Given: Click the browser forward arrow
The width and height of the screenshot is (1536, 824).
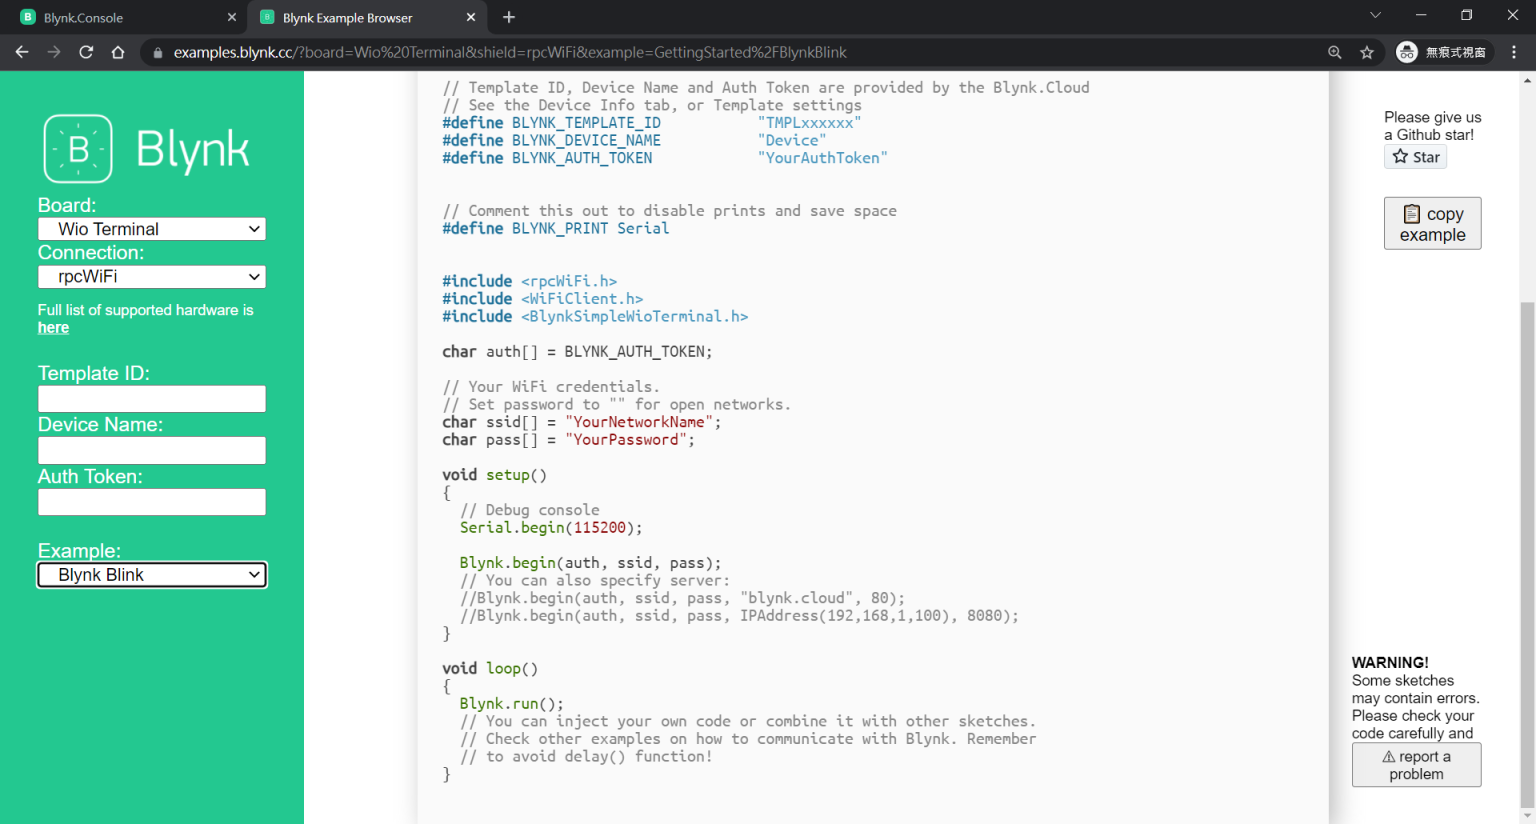Looking at the screenshot, I should (54, 52).
